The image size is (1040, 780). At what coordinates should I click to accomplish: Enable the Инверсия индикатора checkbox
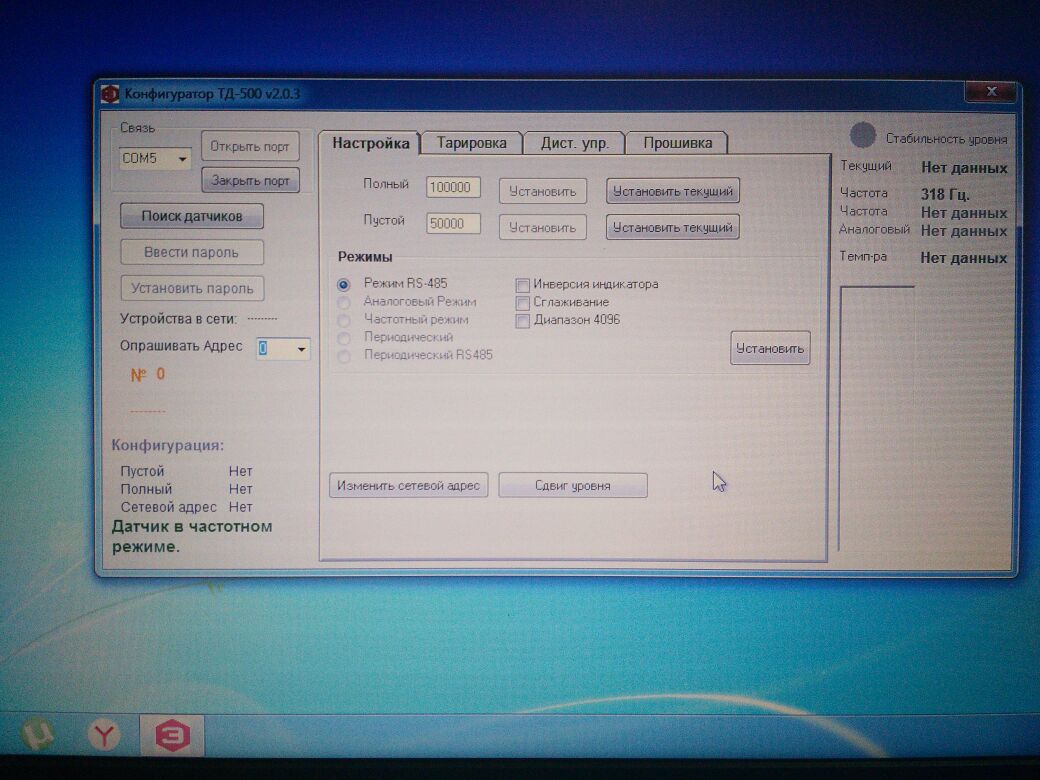tap(522, 284)
